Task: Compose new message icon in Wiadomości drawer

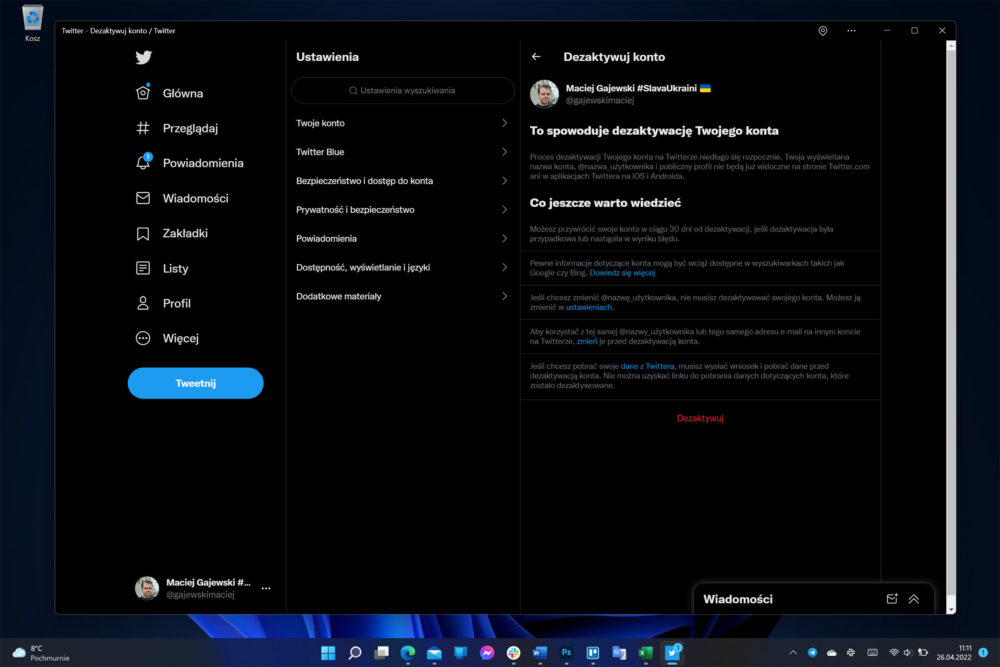Action: click(x=892, y=599)
